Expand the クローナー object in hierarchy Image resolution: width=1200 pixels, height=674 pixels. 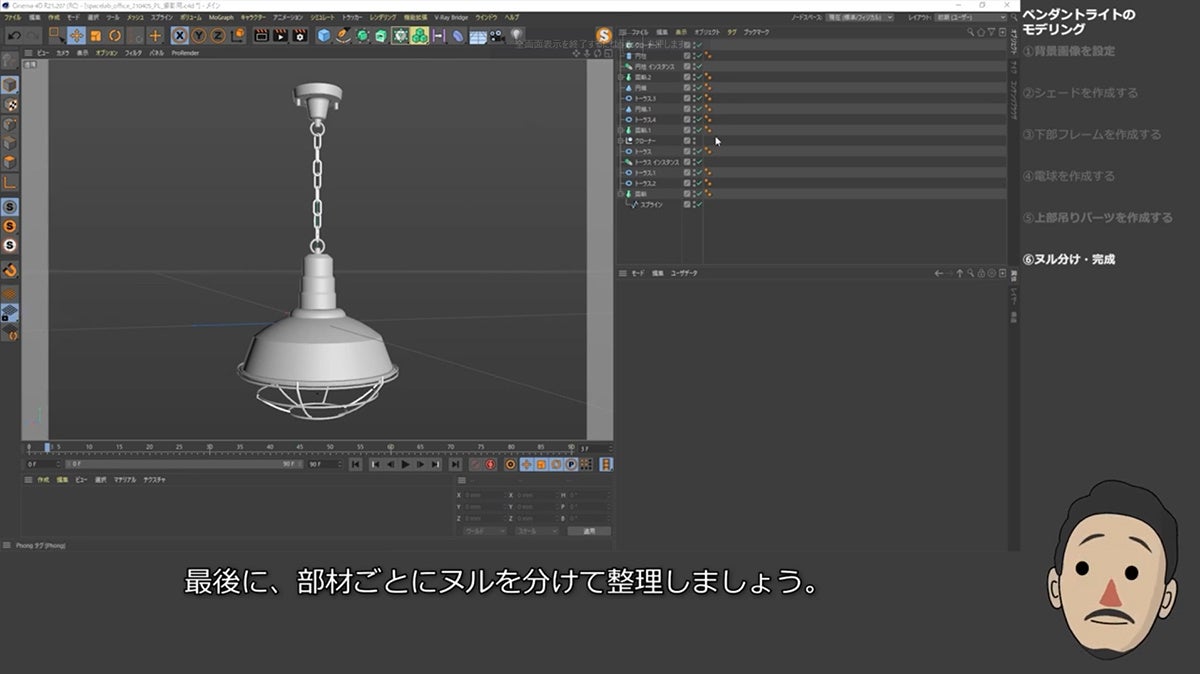(621, 141)
